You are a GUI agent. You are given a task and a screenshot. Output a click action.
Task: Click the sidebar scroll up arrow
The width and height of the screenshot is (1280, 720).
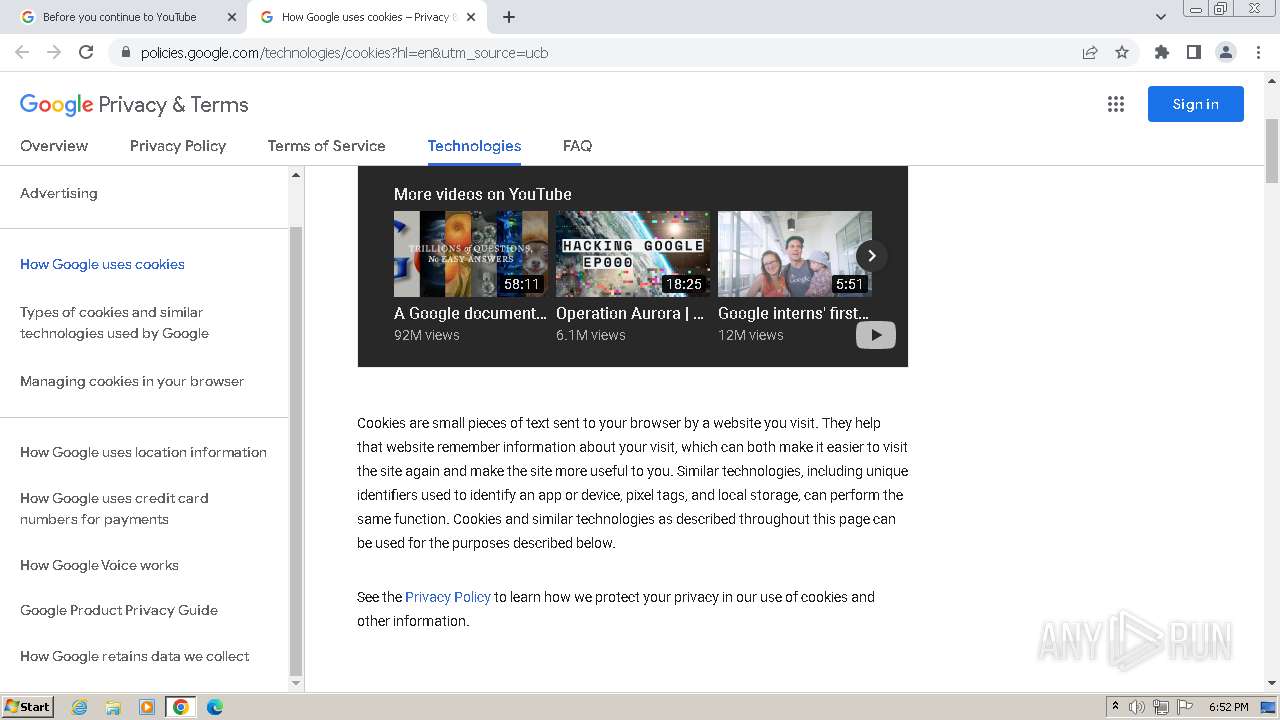[296, 175]
